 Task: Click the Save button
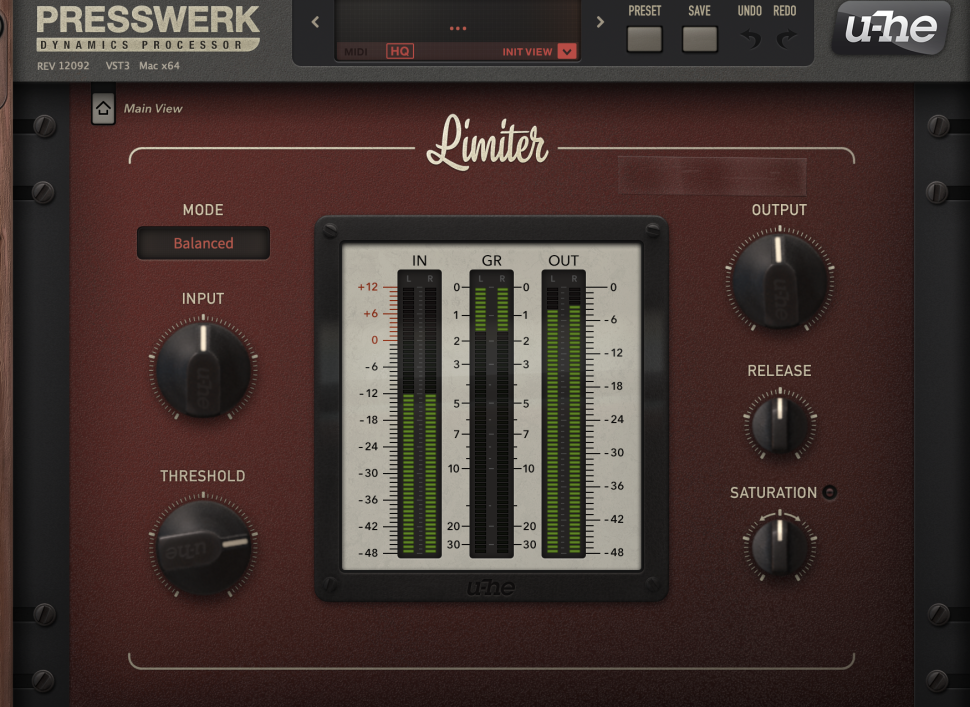pos(700,38)
